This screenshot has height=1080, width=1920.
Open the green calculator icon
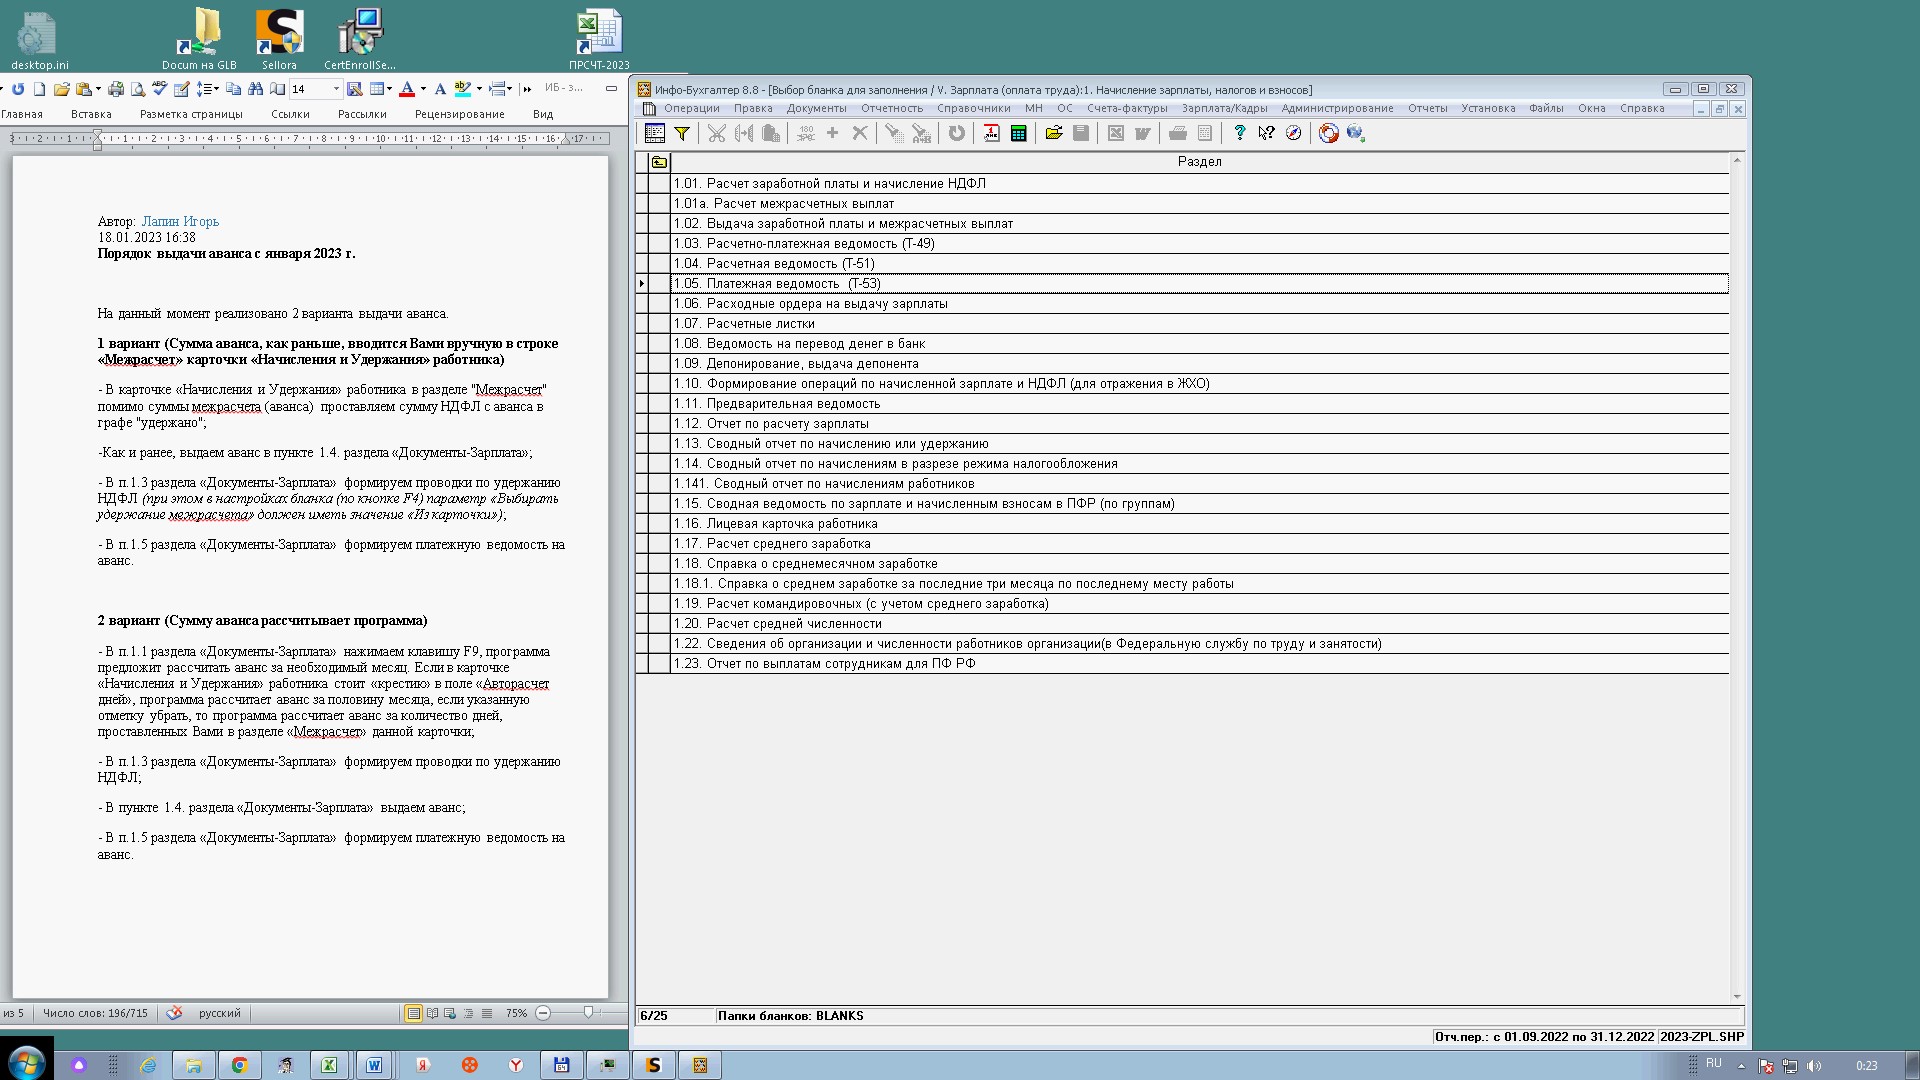1019,133
